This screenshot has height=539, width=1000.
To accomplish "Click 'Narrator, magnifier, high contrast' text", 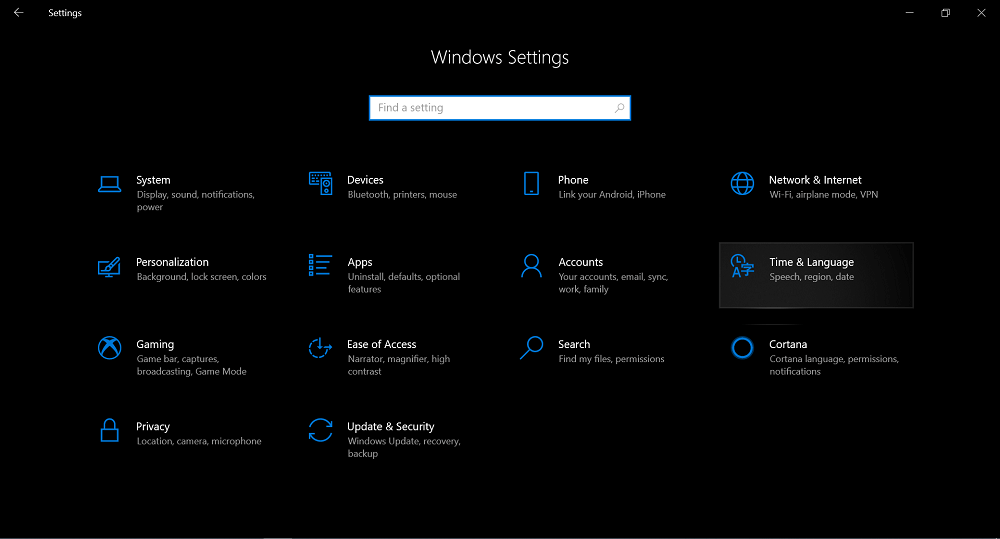I will pyautogui.click(x=399, y=365).
